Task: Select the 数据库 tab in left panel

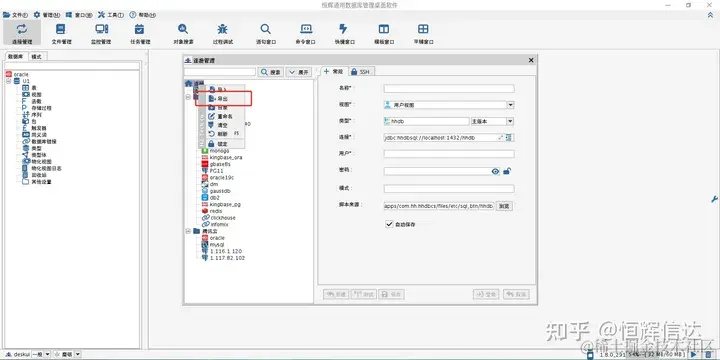Action: pyautogui.click(x=16, y=56)
